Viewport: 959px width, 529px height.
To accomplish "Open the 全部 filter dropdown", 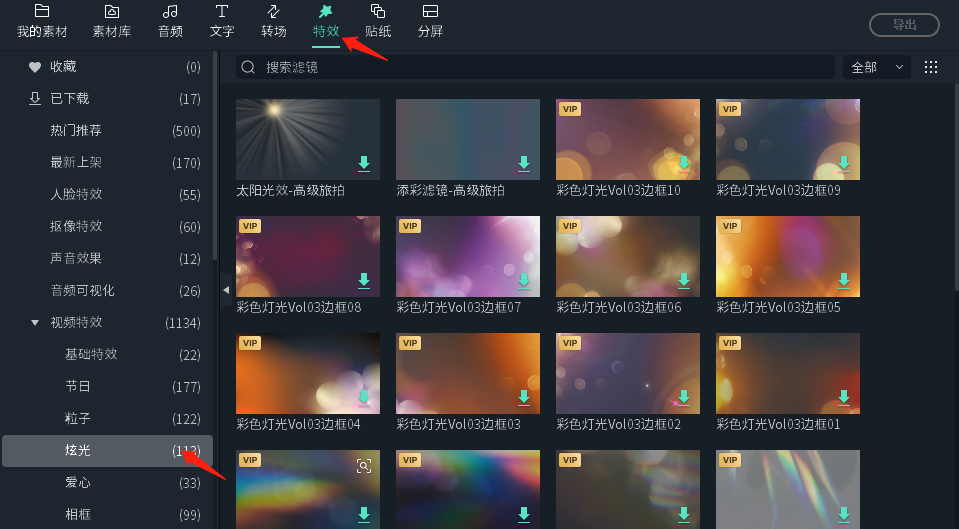I will [876, 67].
